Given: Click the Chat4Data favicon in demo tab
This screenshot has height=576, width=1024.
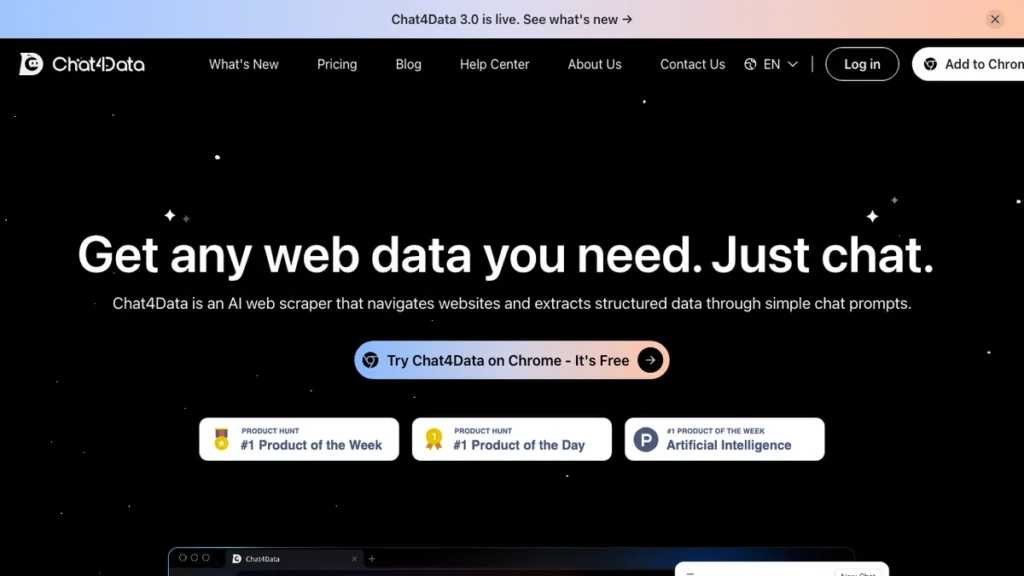Looking at the screenshot, I should [x=236, y=559].
